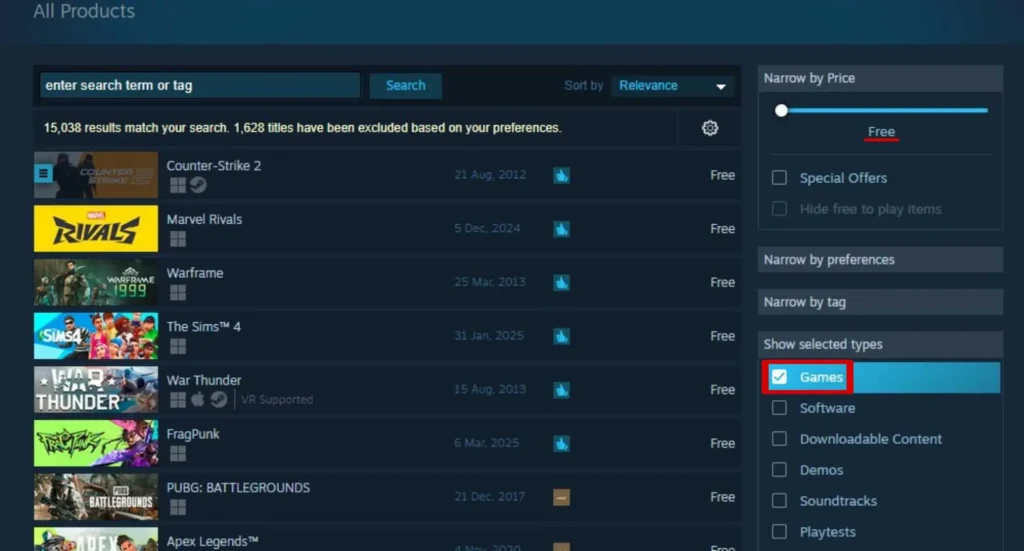Click Marvel Rivals release date 5 Dec, 2024
1024x551 pixels.
point(487,228)
